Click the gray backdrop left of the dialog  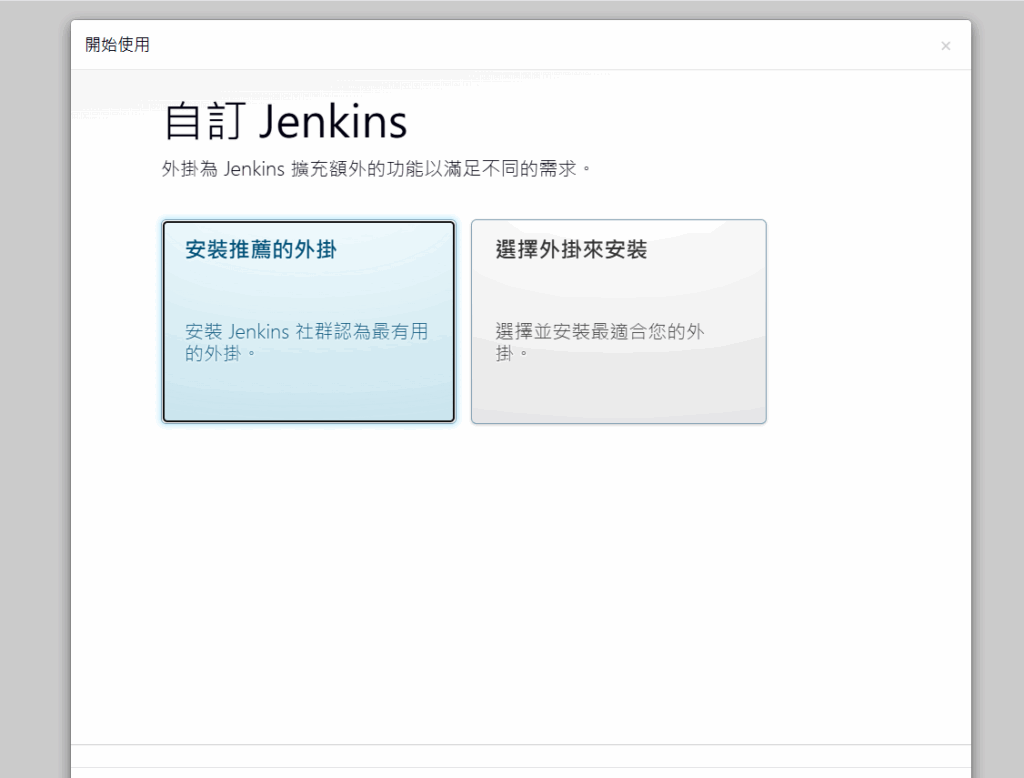tap(35, 400)
